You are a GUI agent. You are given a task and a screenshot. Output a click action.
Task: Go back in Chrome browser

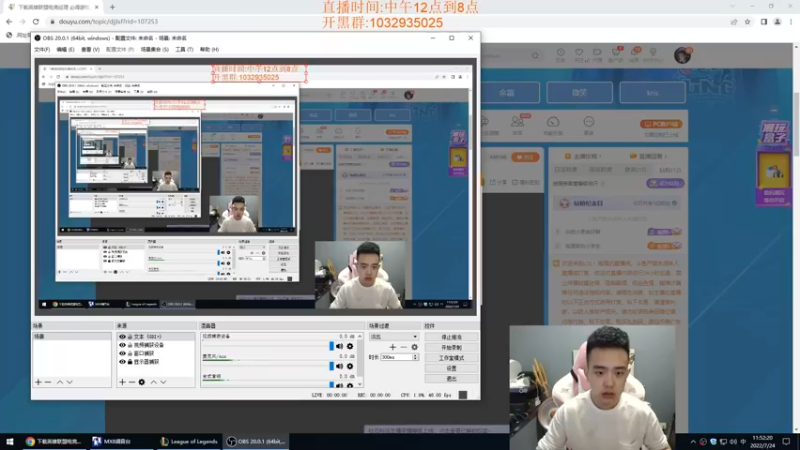(9, 21)
